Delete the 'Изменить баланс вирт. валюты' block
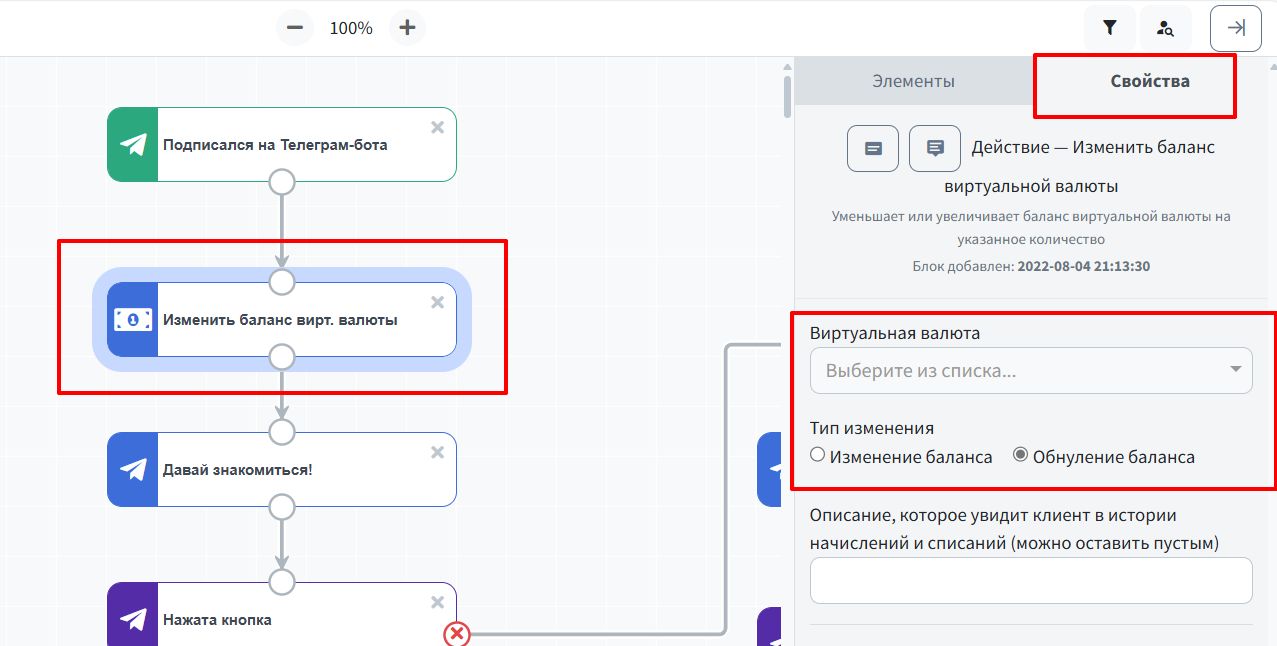The width and height of the screenshot is (1277, 646). point(437,302)
